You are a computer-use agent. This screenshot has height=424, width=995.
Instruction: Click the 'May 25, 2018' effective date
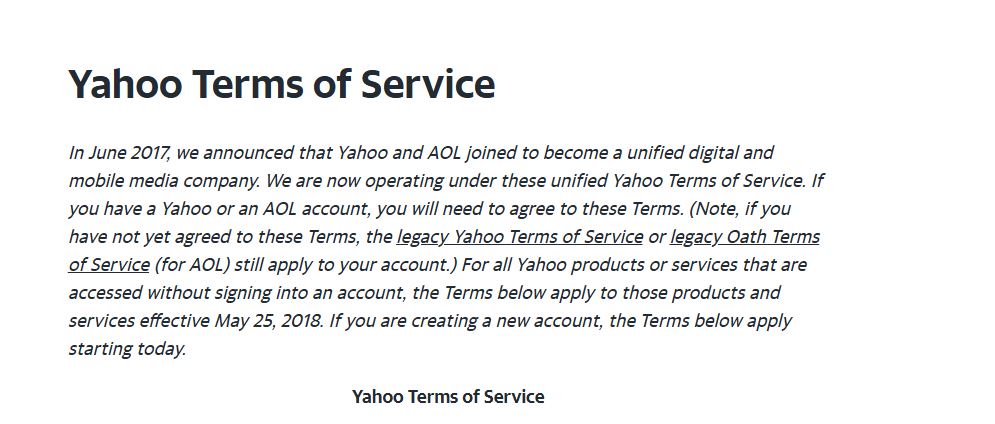click(x=269, y=321)
